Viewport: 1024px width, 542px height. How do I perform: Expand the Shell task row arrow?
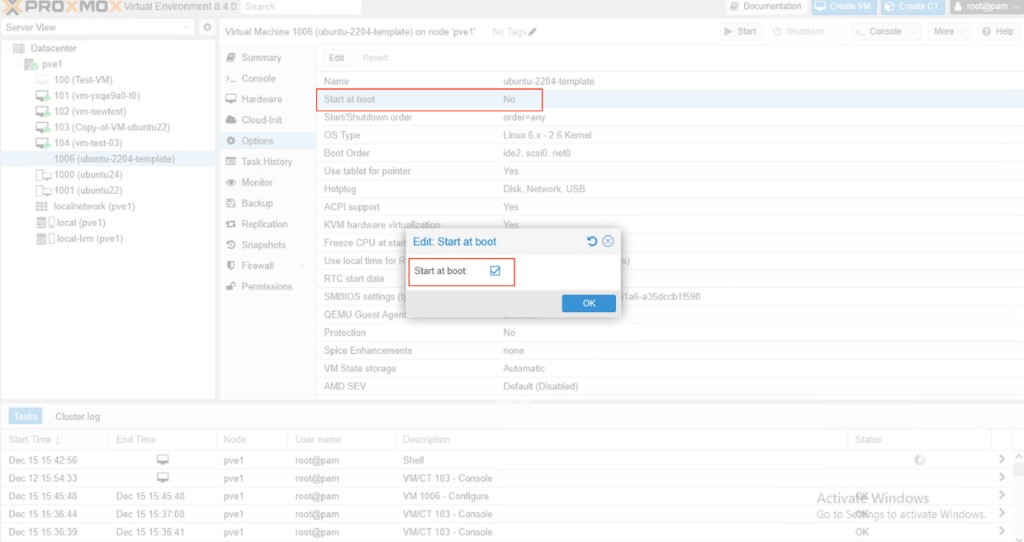pos(1001,460)
